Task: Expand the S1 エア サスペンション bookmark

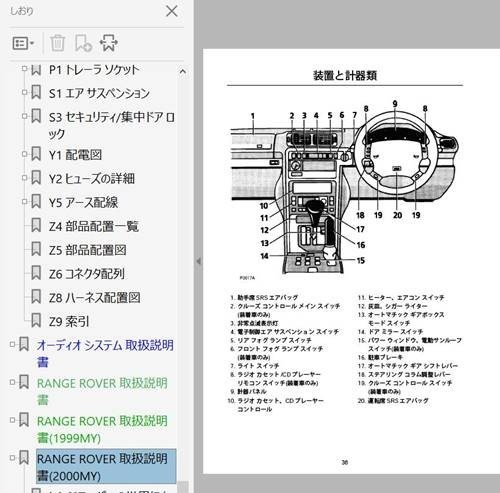Action: pyautogui.click(x=24, y=92)
